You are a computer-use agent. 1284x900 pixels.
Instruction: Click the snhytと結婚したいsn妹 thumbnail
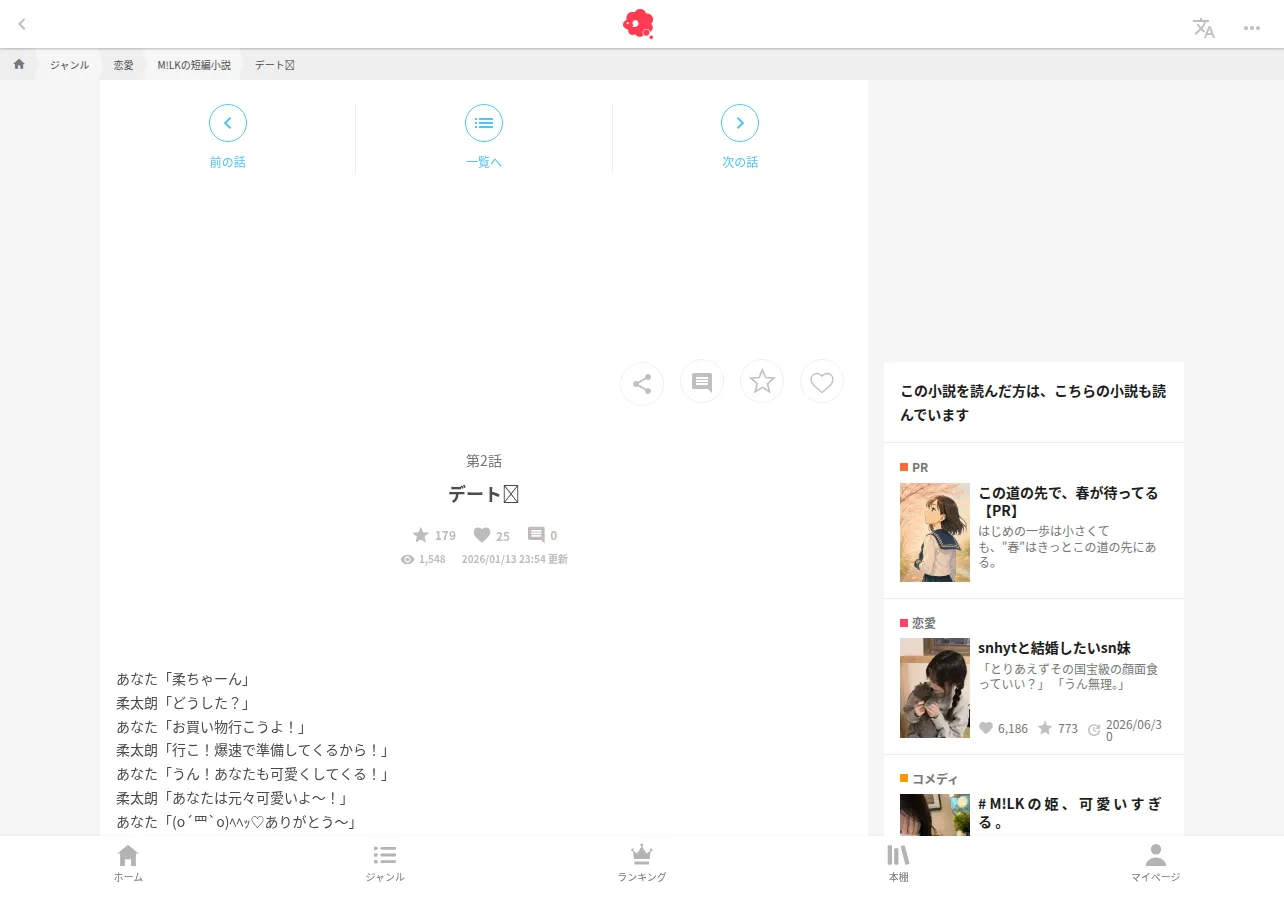click(935, 688)
